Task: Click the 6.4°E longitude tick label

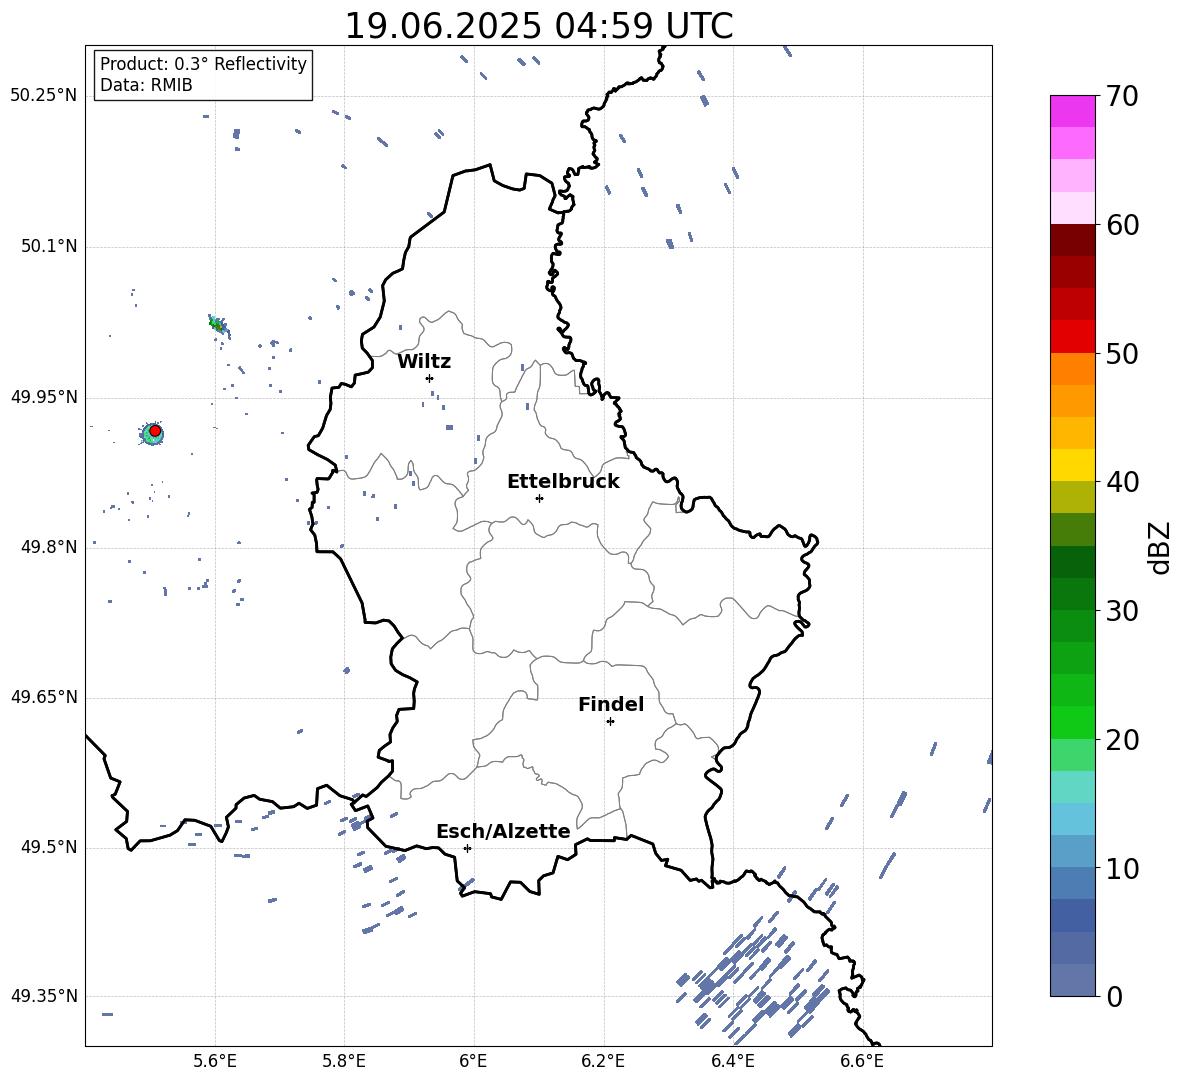Action: coord(732,1062)
